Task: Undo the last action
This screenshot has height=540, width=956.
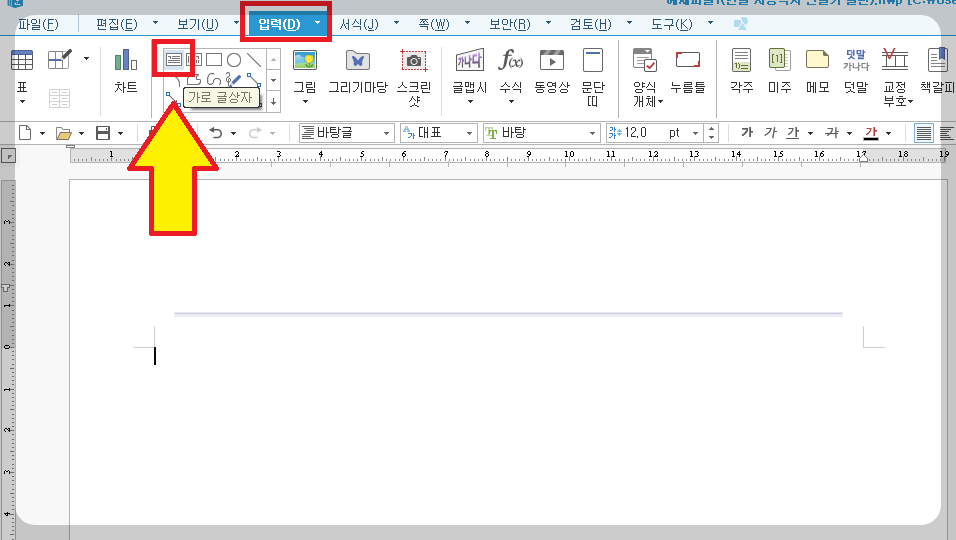Action: pos(216,132)
